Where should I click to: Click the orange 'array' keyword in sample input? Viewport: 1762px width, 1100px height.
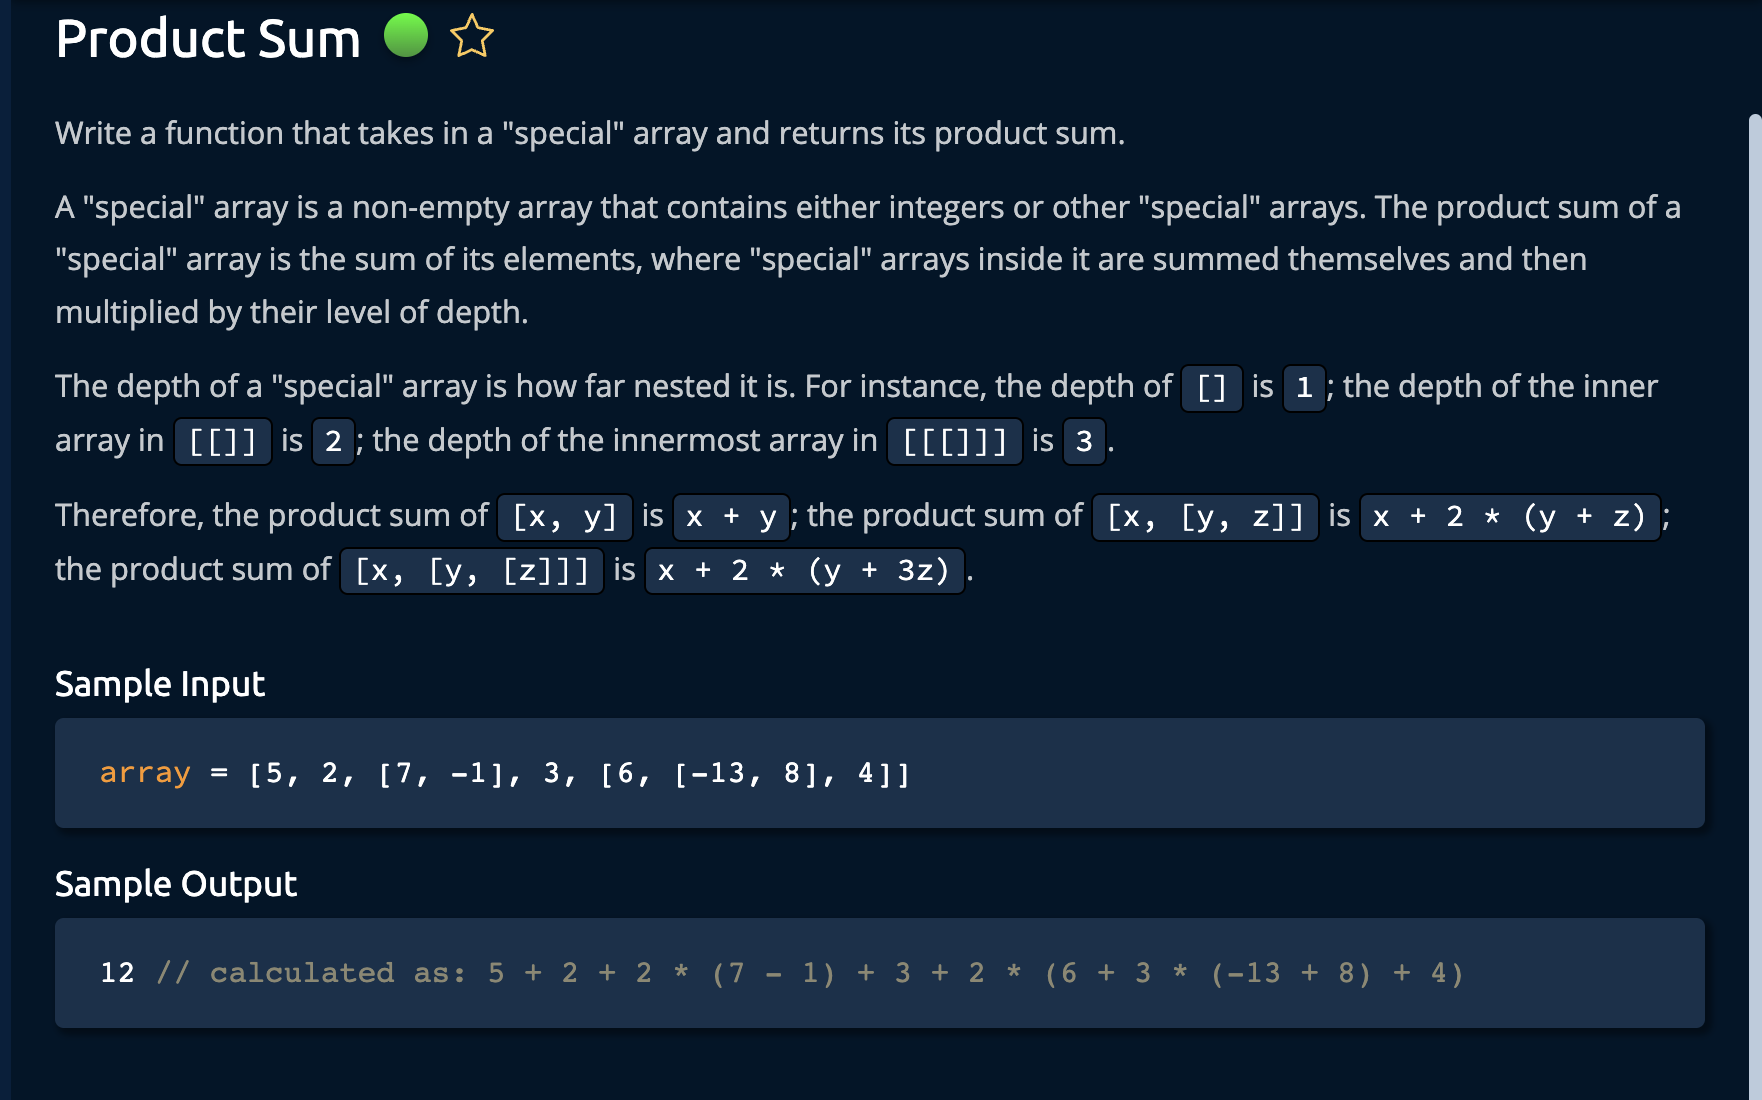pos(145,773)
